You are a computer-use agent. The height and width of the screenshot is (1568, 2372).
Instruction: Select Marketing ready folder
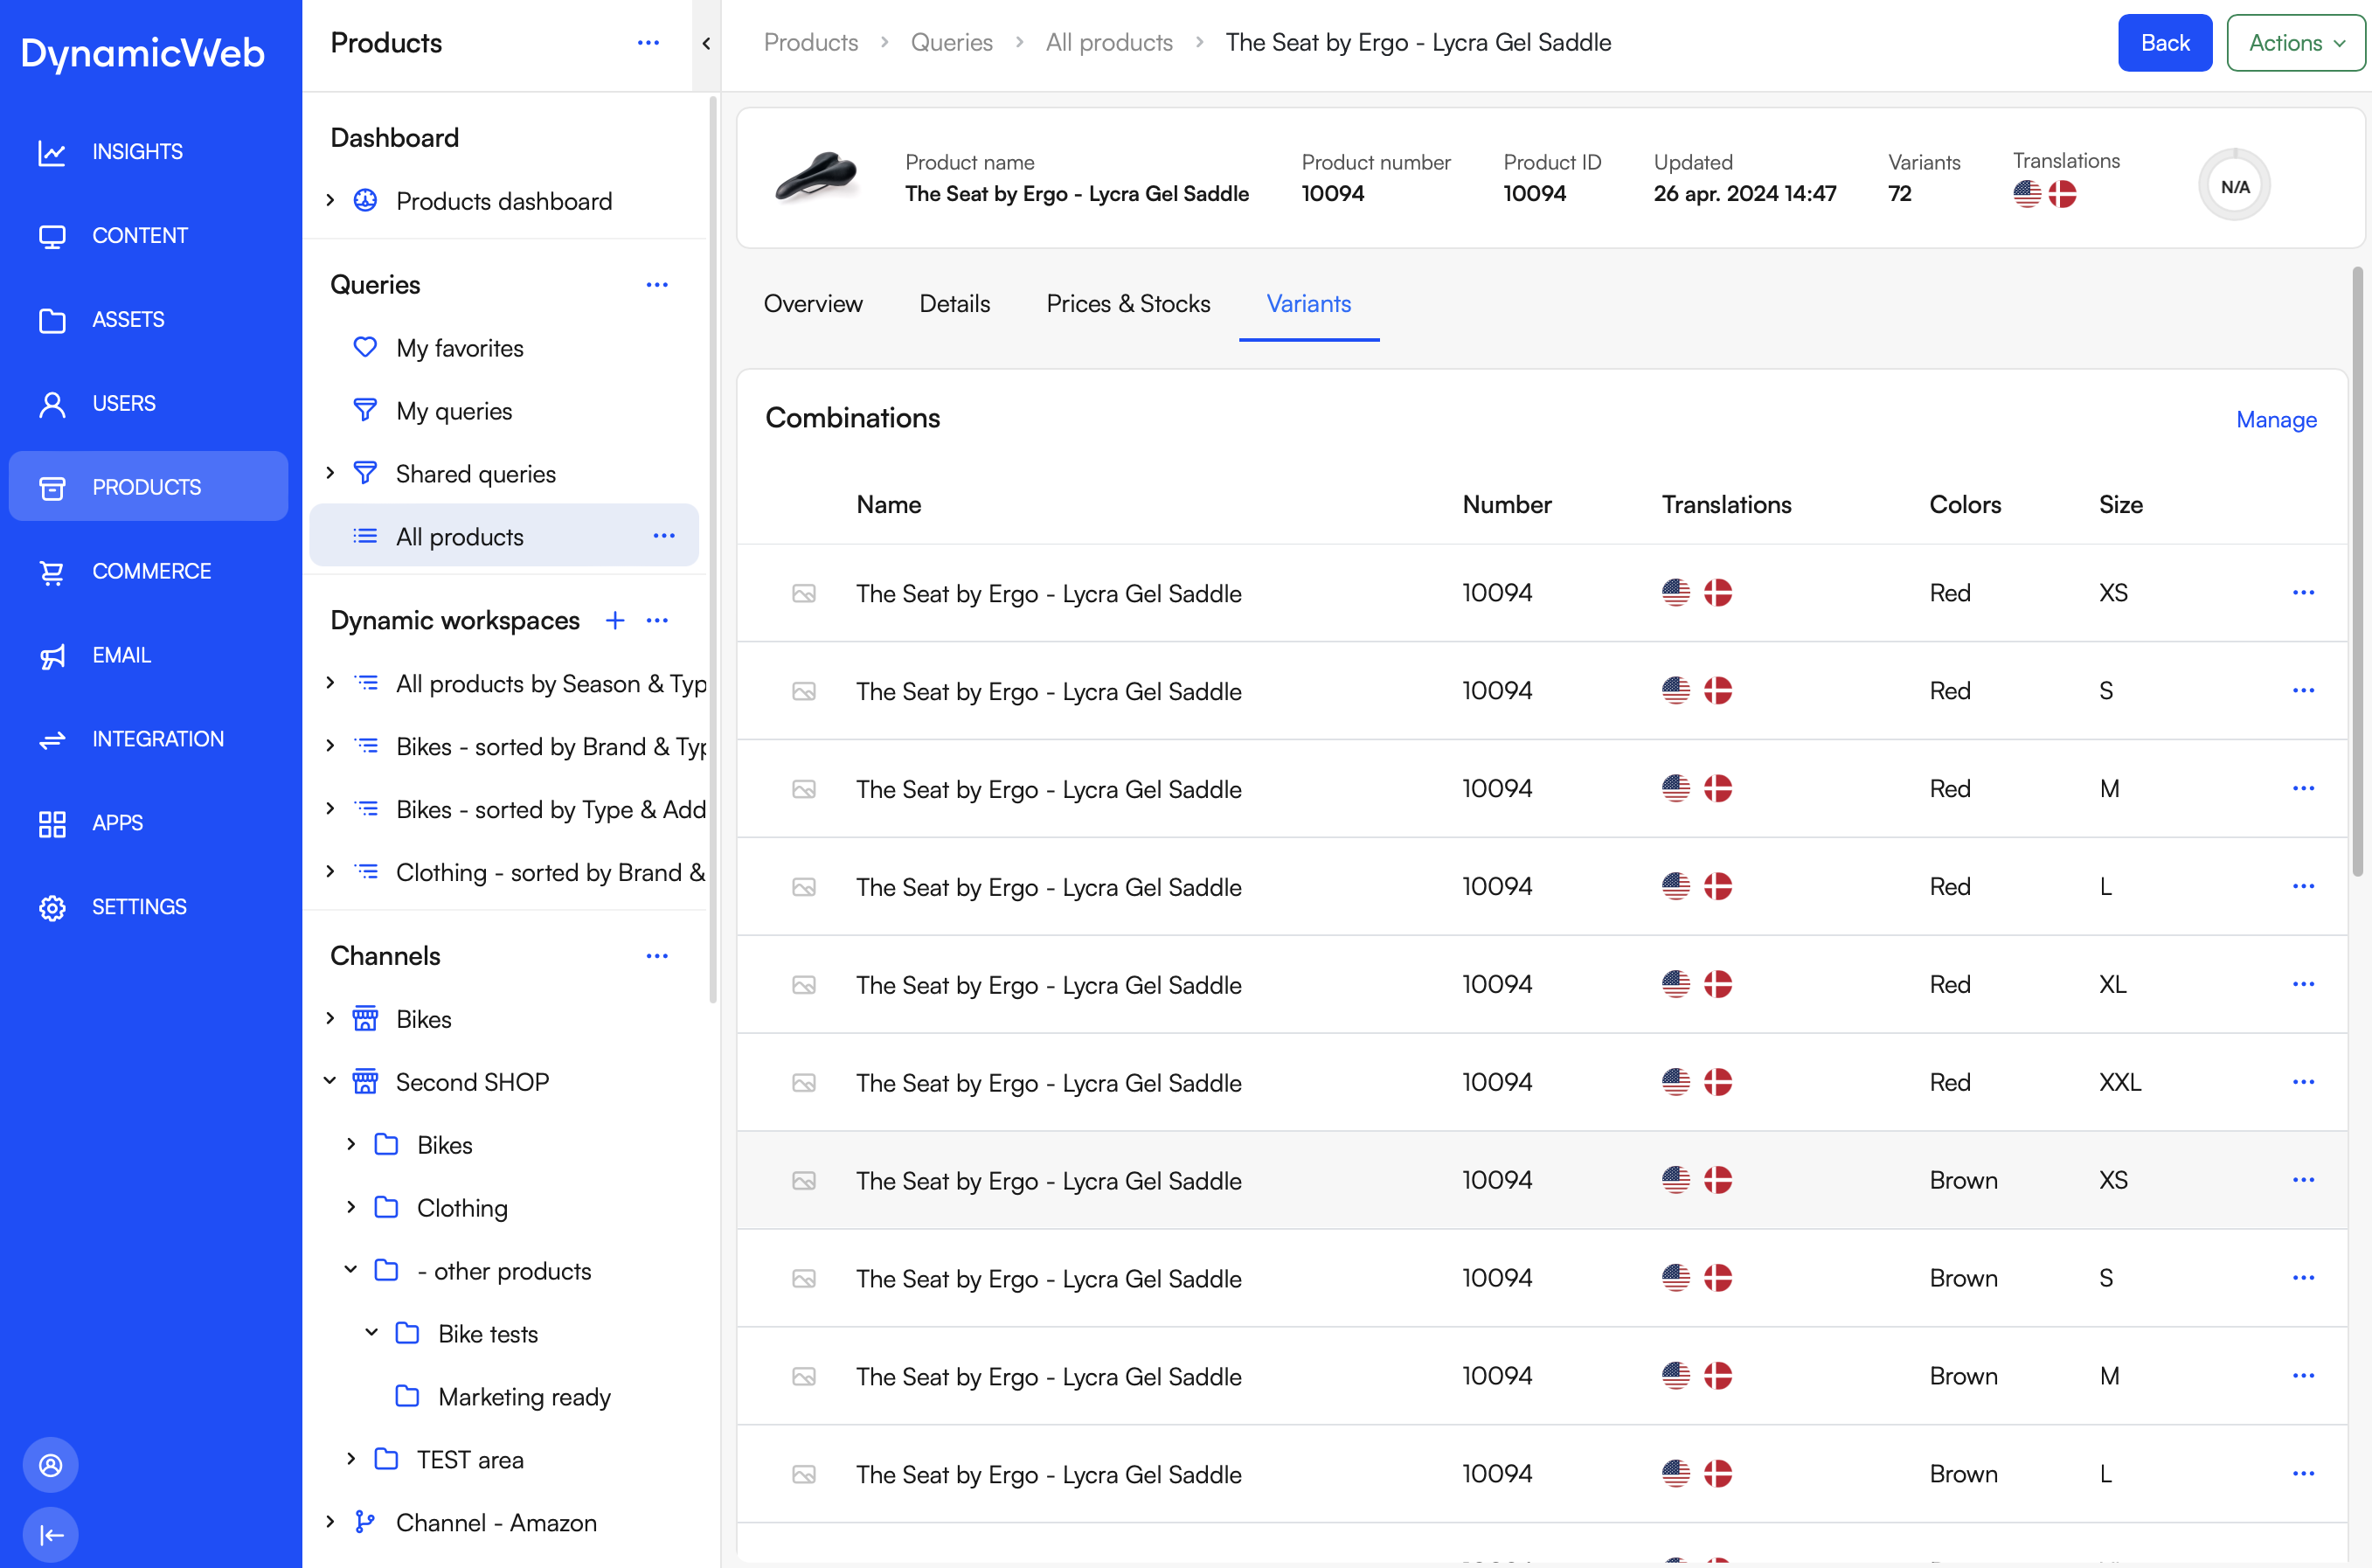524,1396
